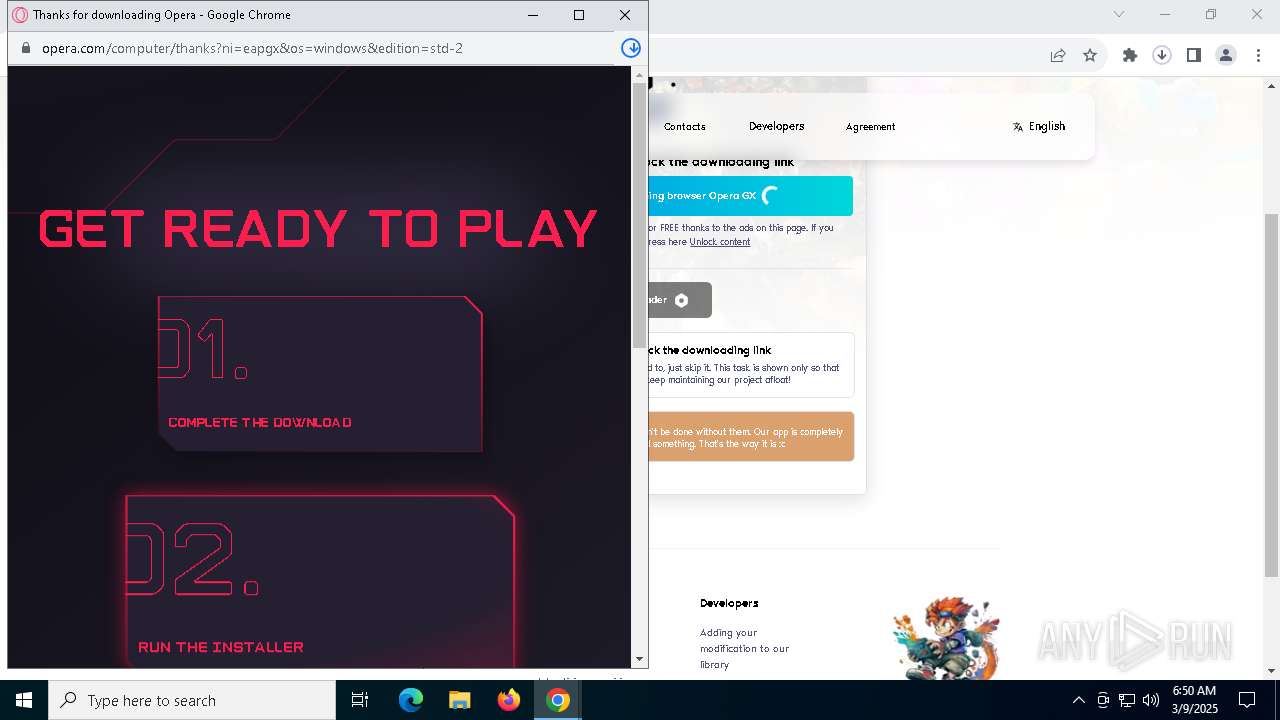Click footer Developers heading

coord(729,603)
